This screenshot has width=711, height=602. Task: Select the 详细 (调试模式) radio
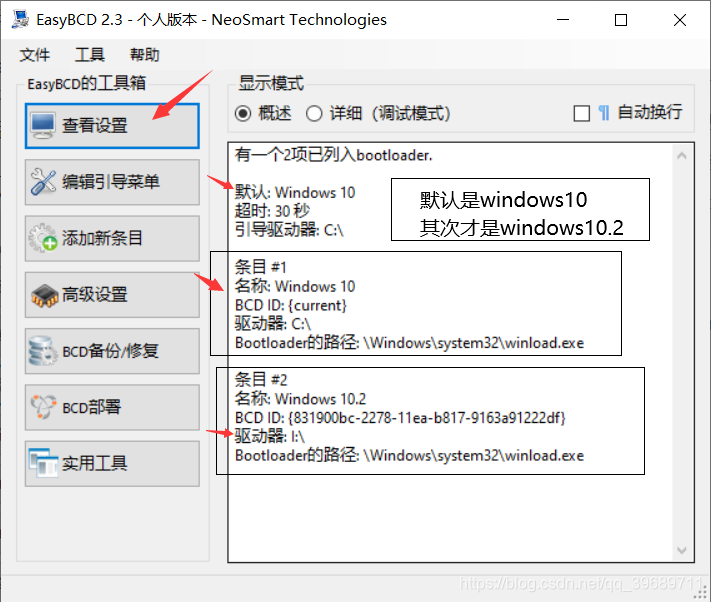click(x=314, y=113)
